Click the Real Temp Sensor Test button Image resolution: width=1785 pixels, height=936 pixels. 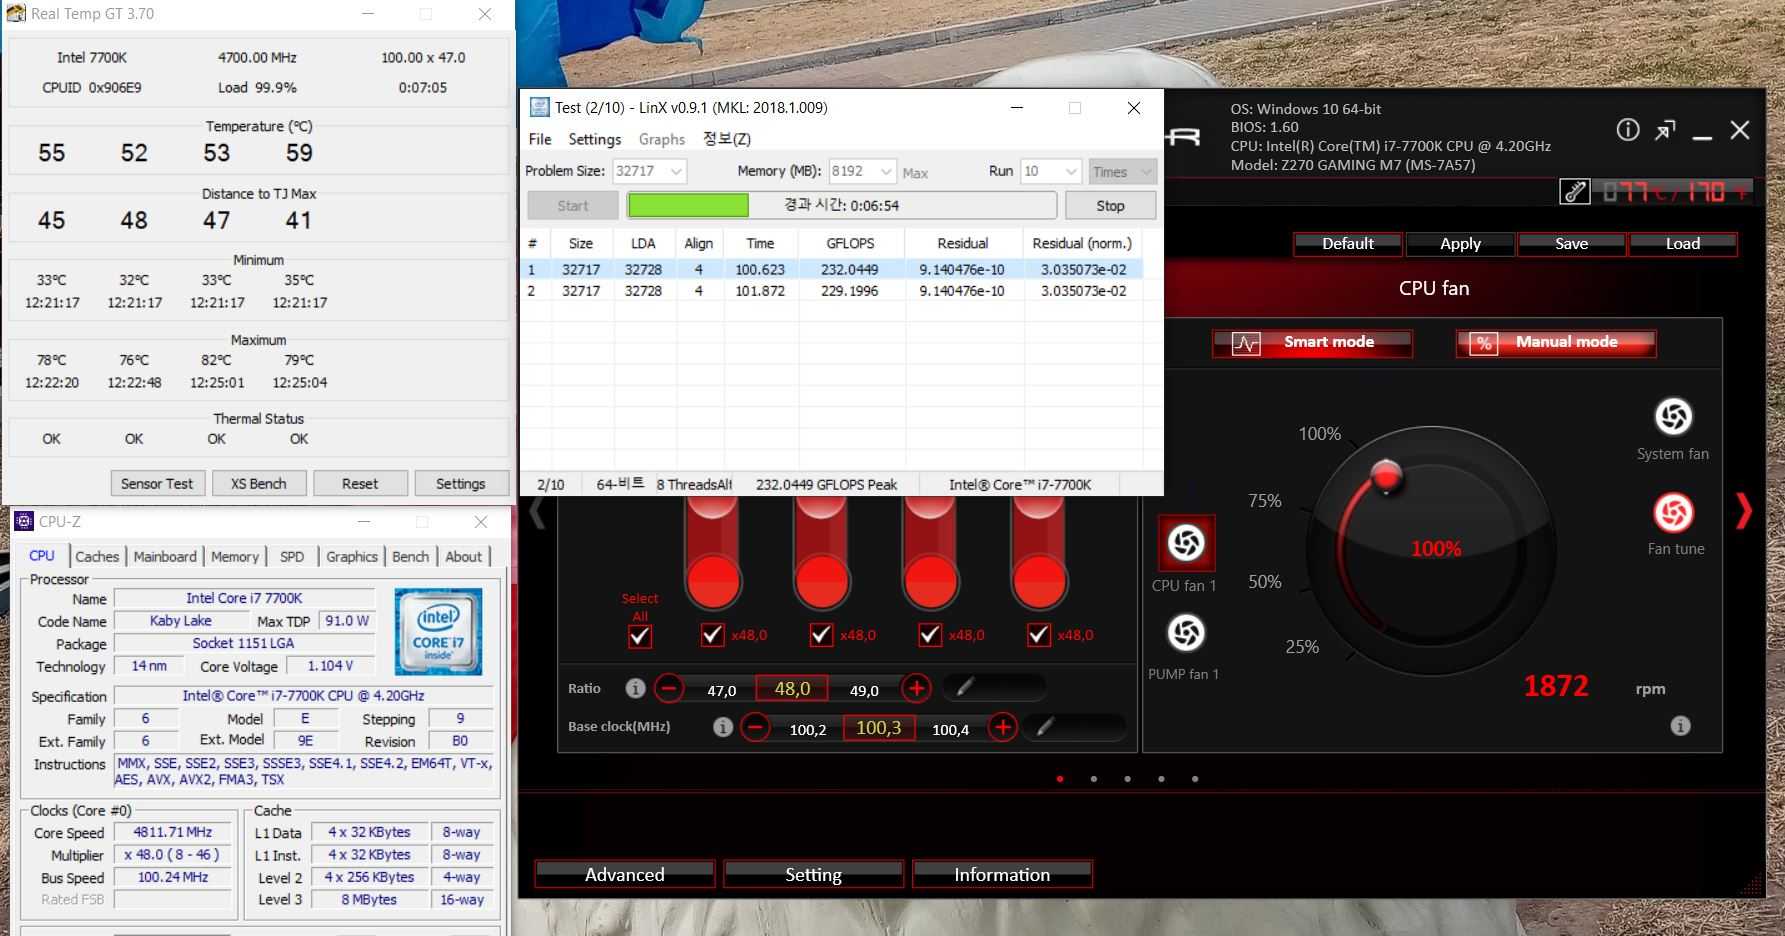(x=157, y=484)
